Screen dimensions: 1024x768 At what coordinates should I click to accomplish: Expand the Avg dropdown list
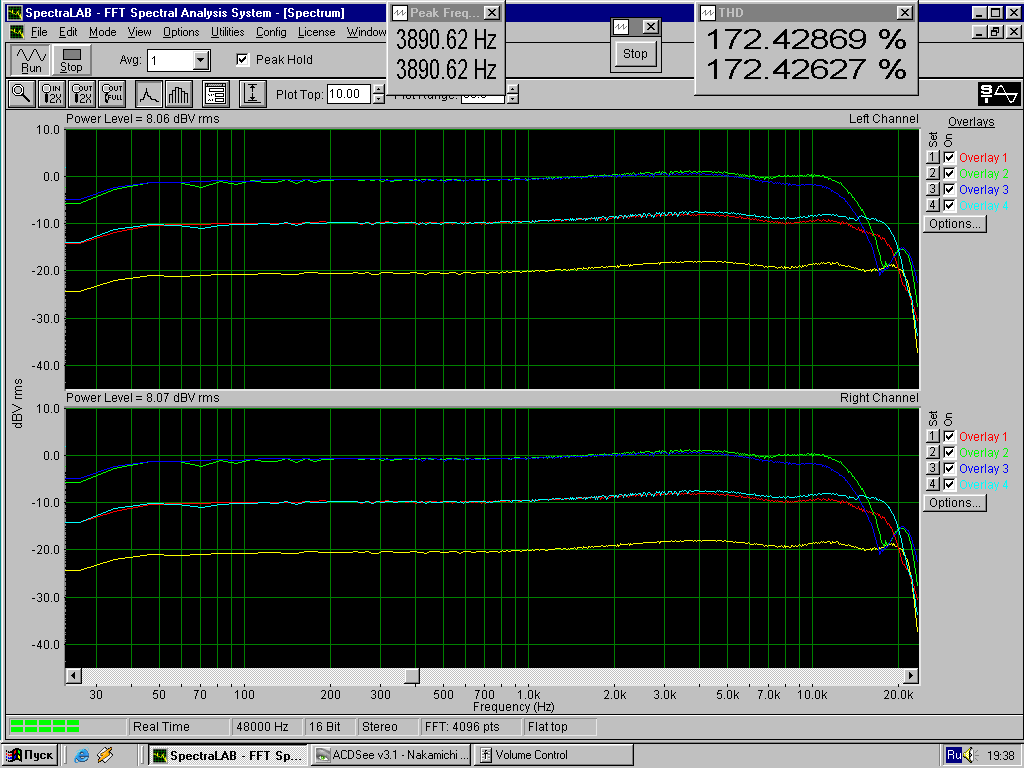(x=201, y=61)
